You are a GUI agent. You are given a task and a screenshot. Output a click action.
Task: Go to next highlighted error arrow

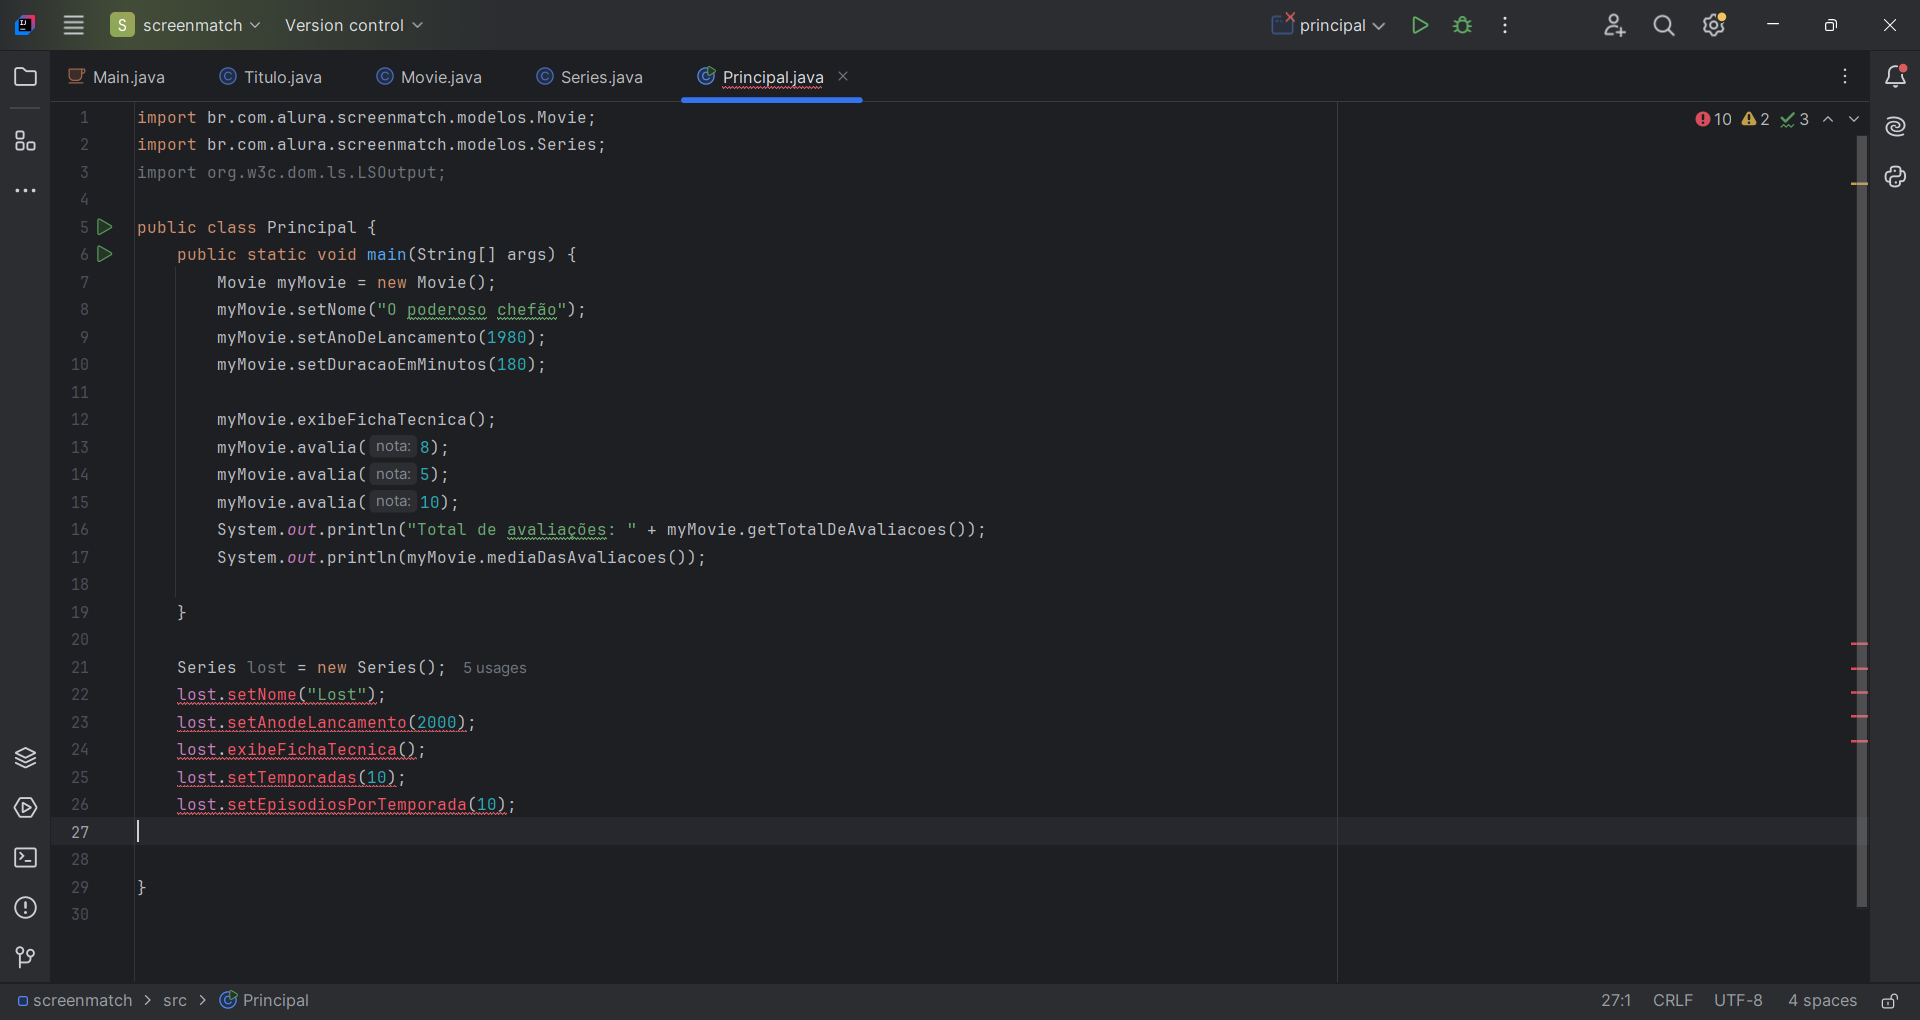tap(1854, 119)
